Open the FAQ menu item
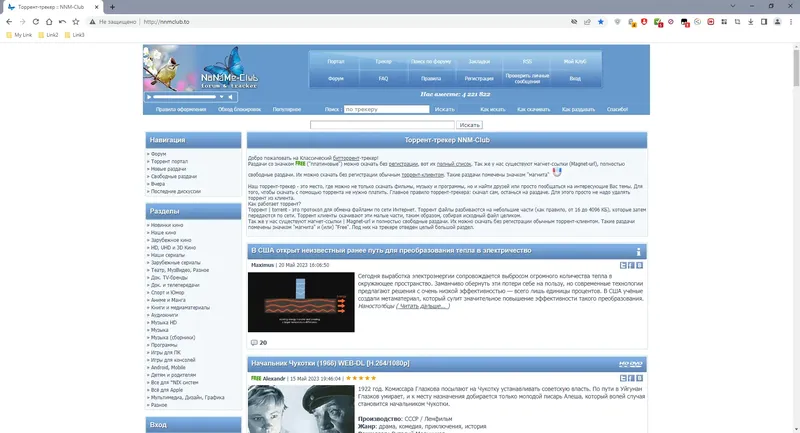The width and height of the screenshot is (800, 433). click(384, 79)
